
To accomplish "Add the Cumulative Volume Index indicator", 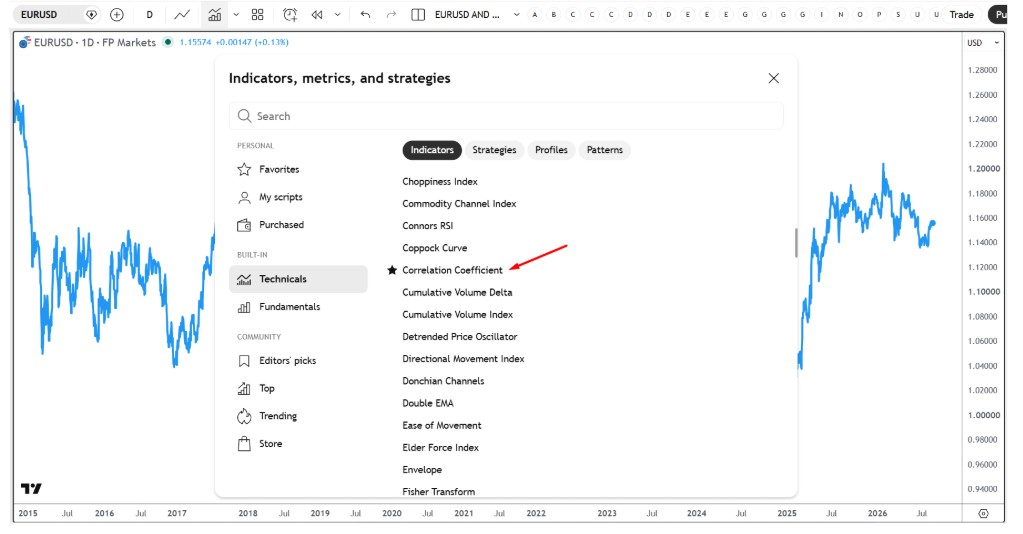I will 457,315.
